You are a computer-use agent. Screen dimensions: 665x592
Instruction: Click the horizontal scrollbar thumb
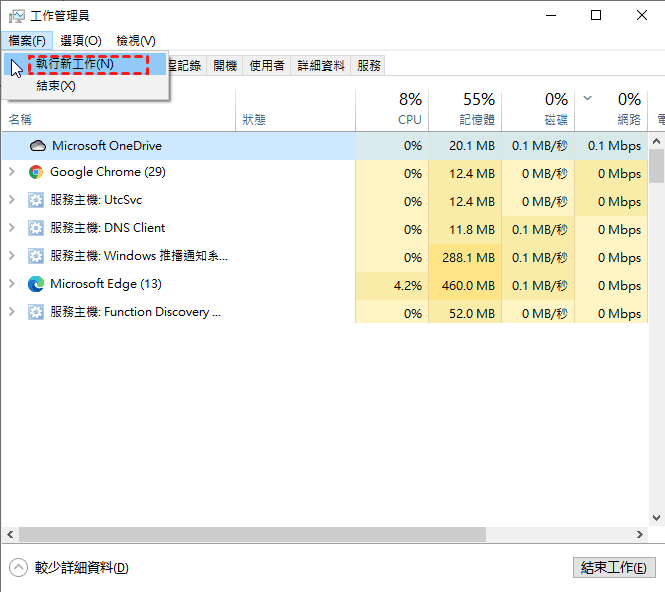coord(252,534)
